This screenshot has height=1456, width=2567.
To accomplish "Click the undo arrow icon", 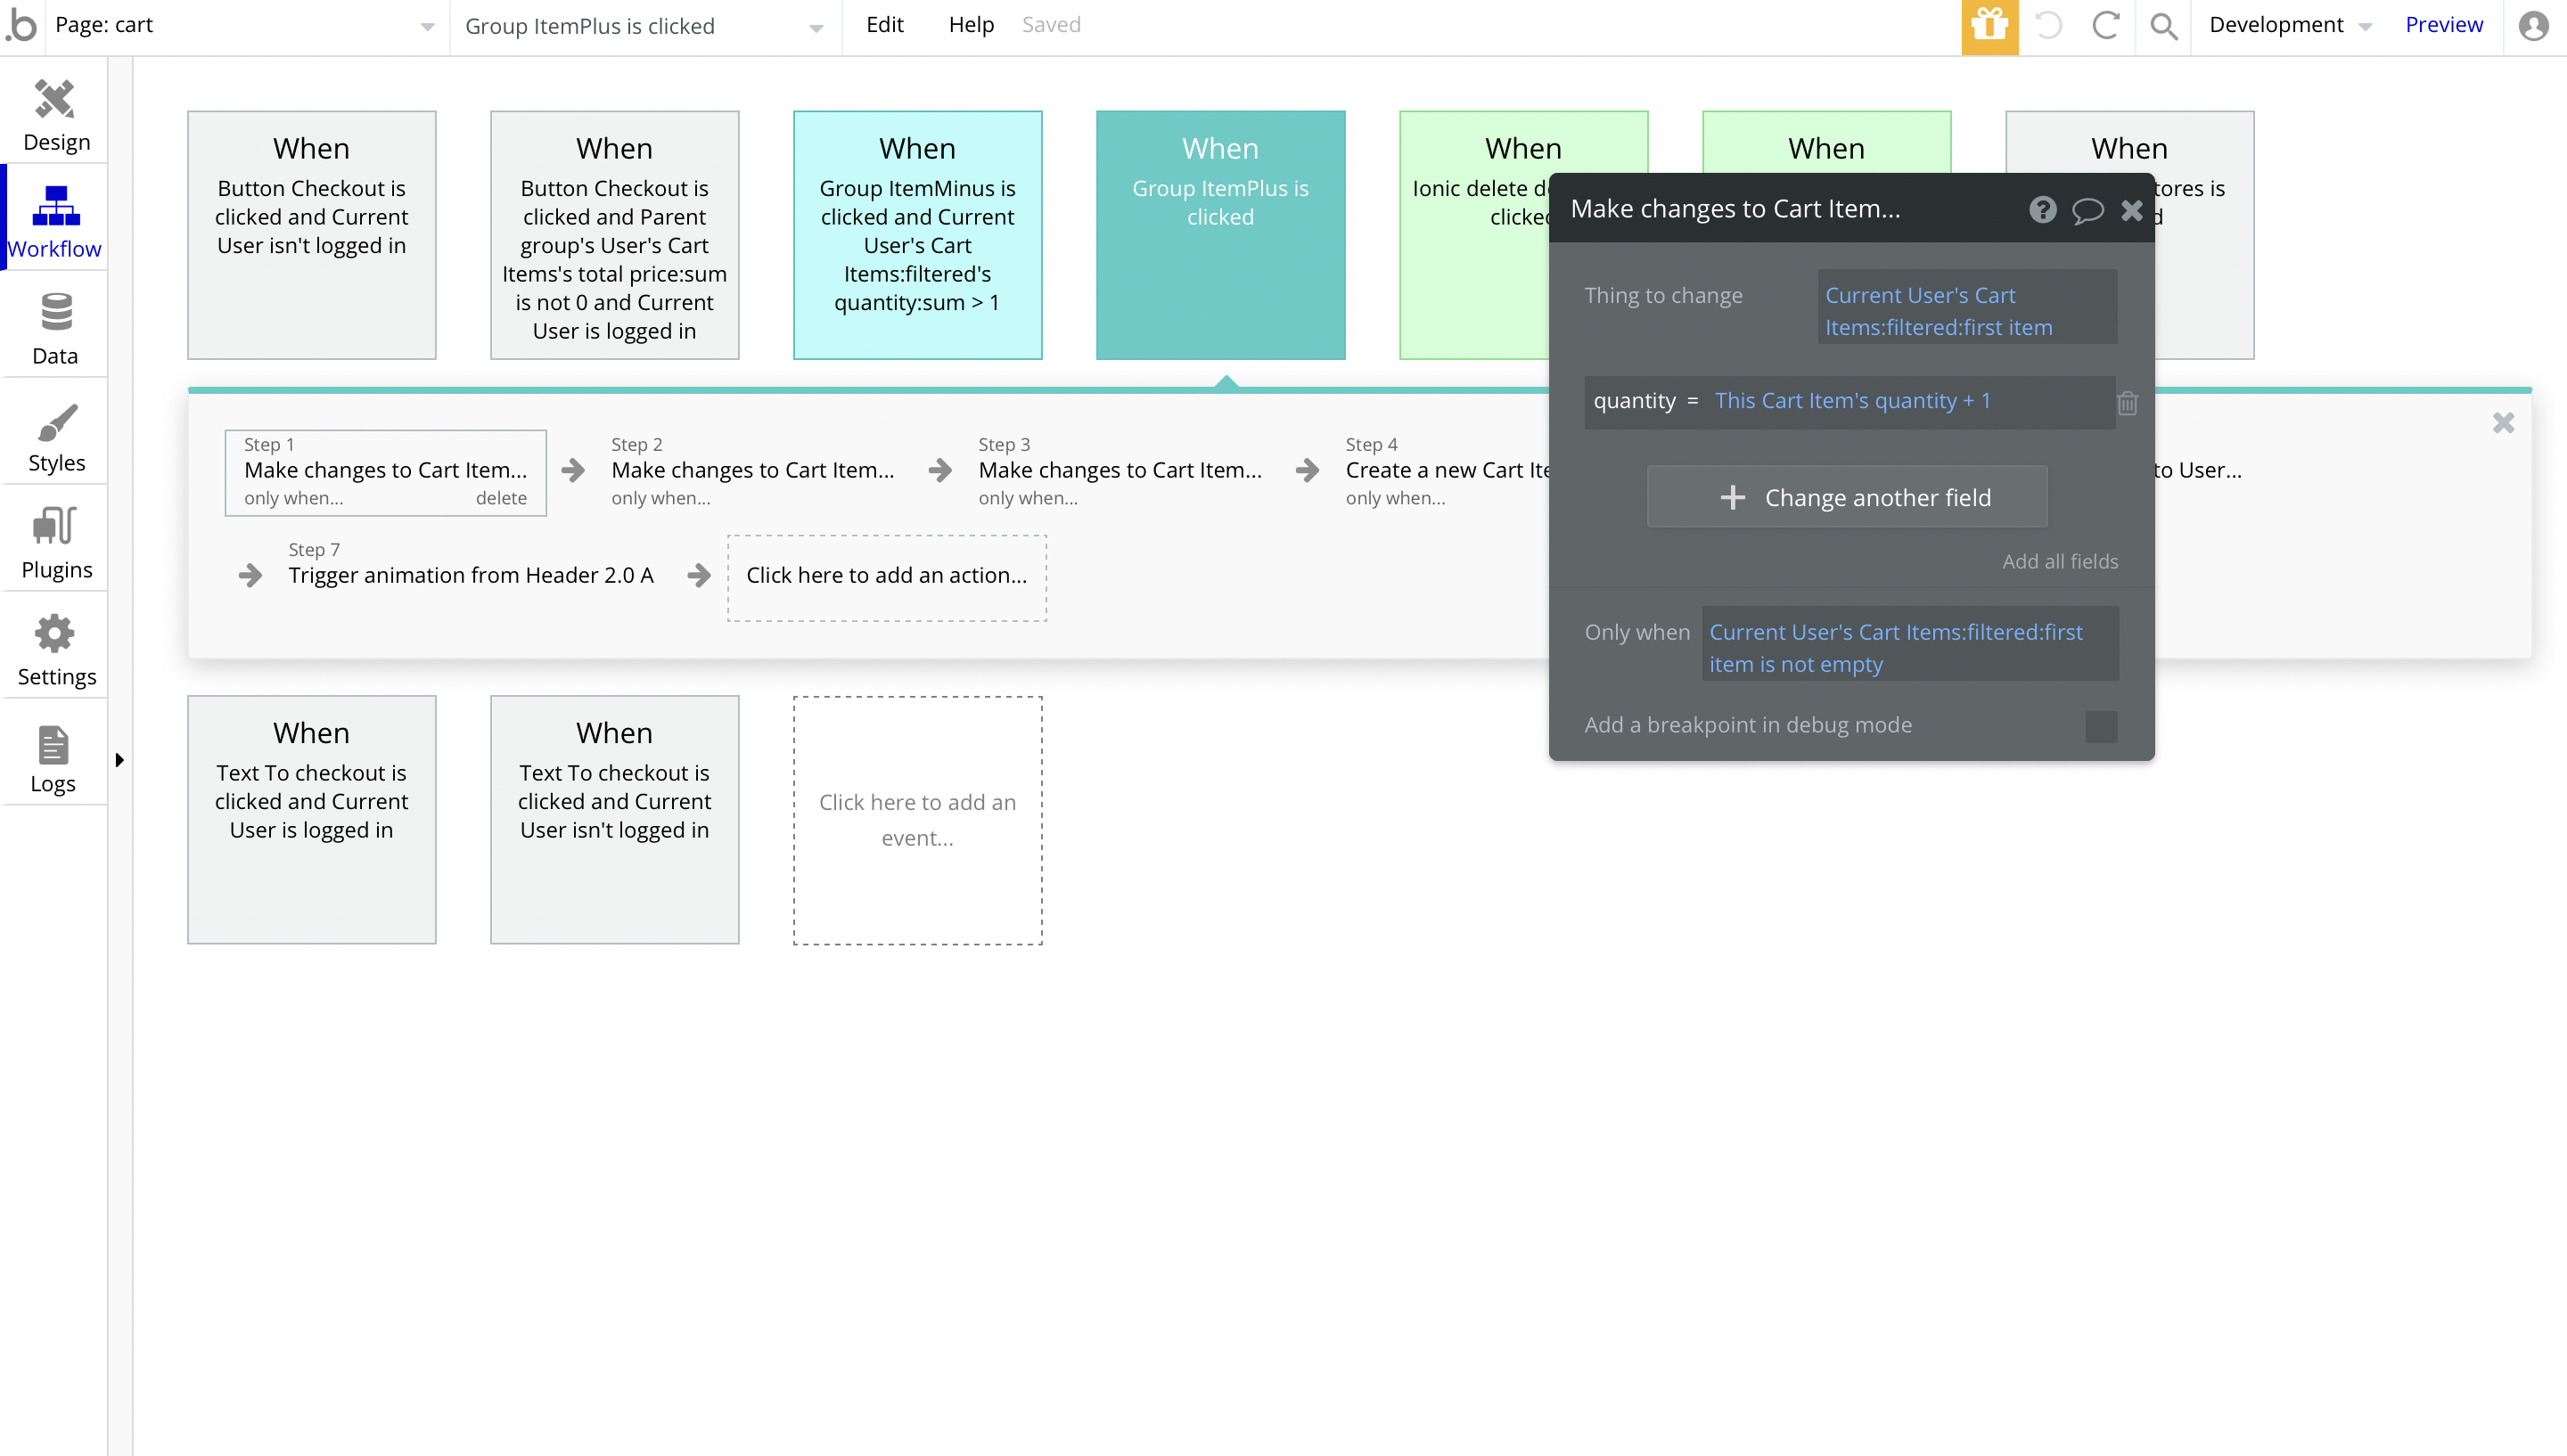I will click(2048, 25).
